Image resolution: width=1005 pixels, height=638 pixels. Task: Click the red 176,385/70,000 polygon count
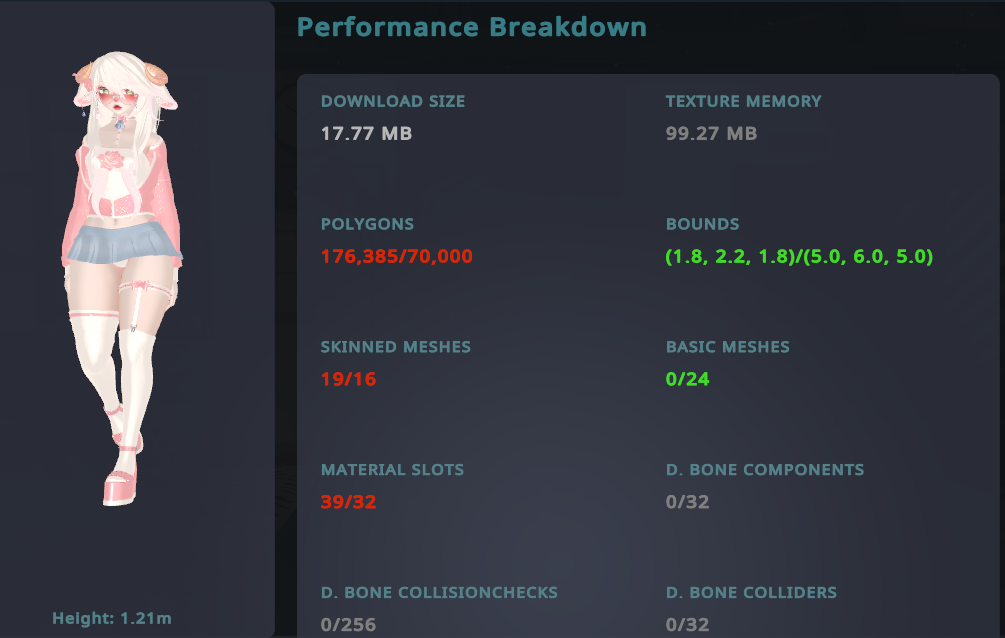(396, 257)
